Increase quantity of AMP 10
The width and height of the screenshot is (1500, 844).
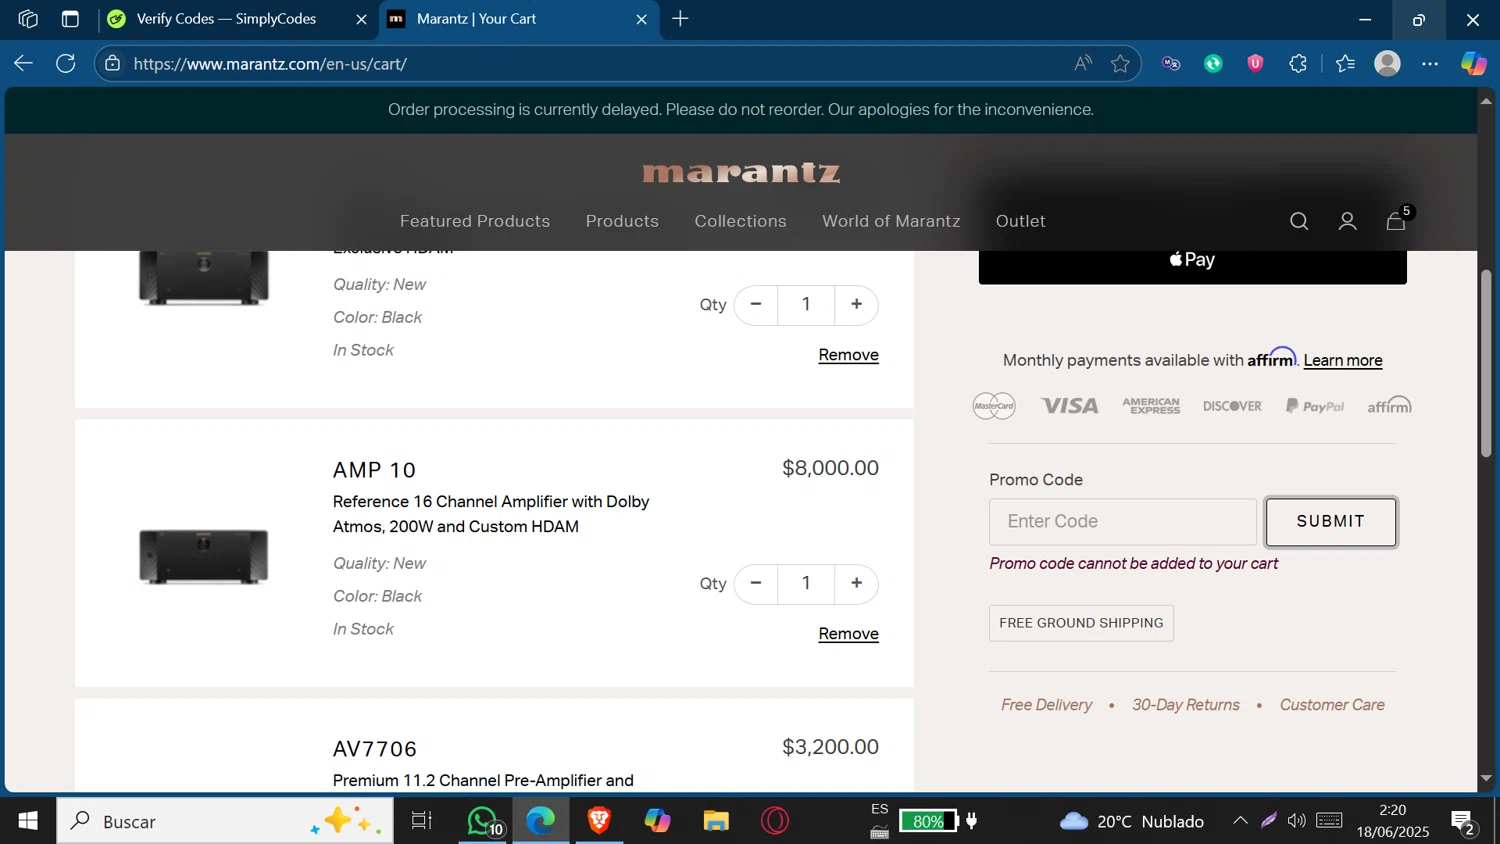[856, 583]
